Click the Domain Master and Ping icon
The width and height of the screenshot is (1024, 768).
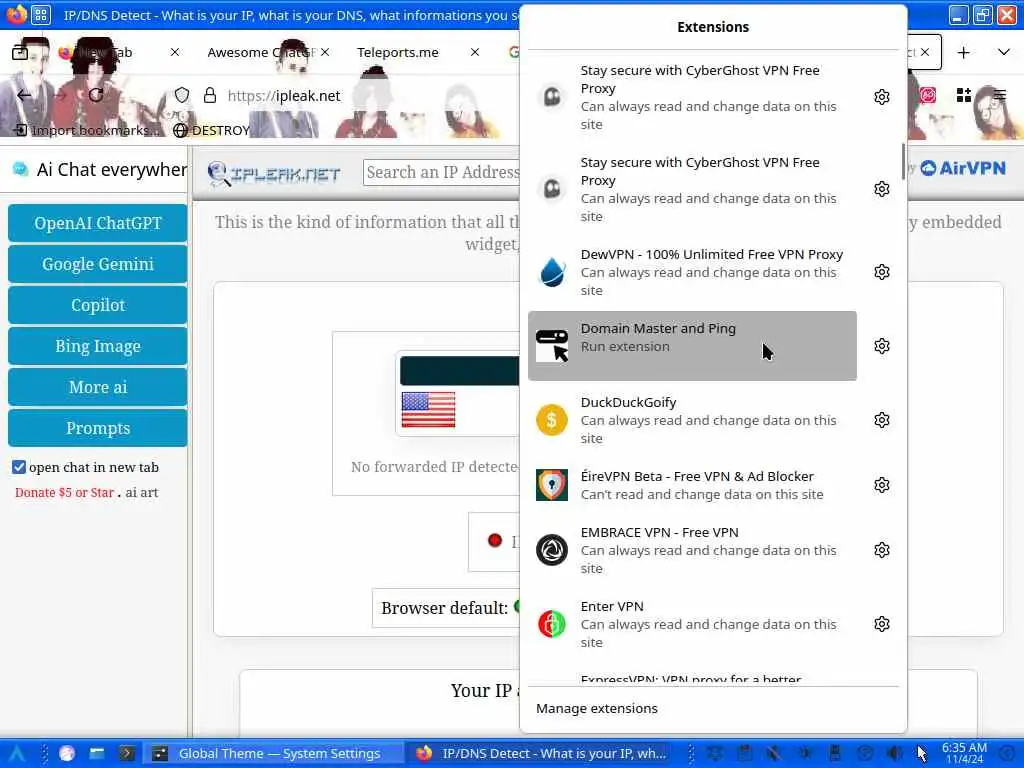(552, 345)
